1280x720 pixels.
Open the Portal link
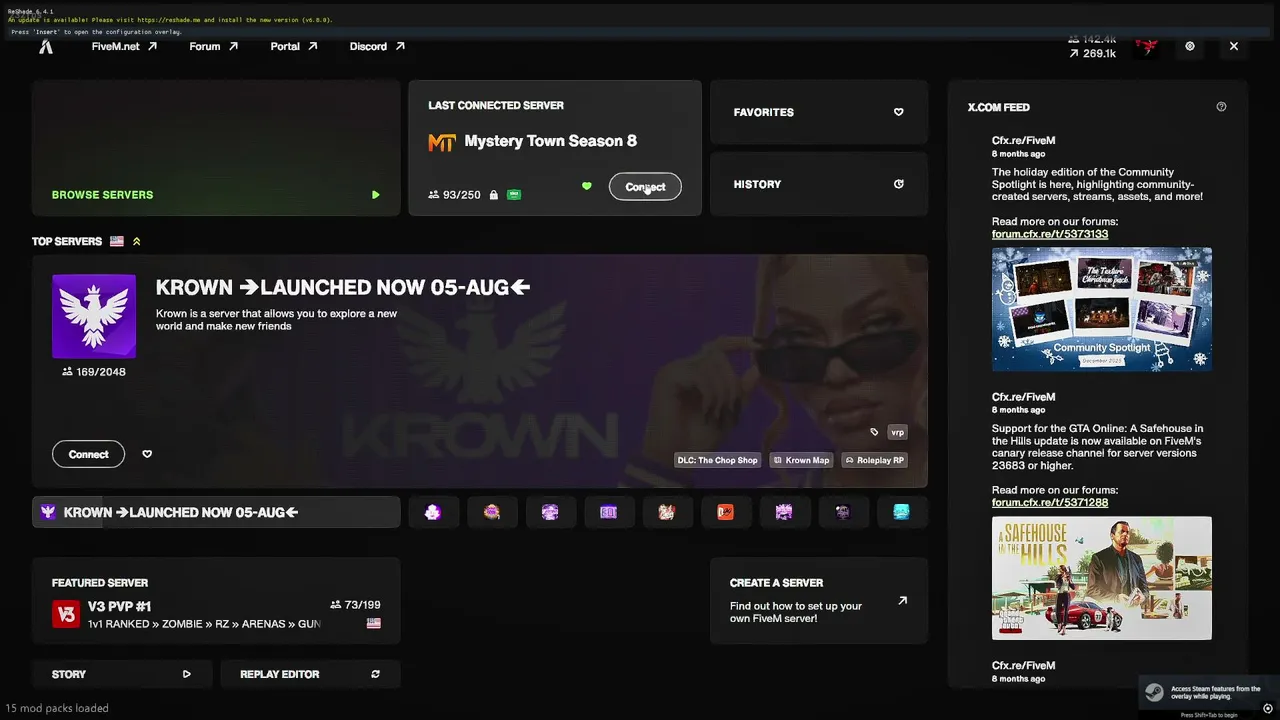294,46
